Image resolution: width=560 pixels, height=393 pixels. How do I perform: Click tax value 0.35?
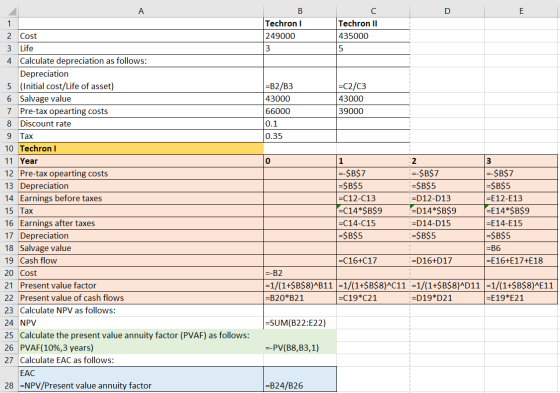point(300,136)
